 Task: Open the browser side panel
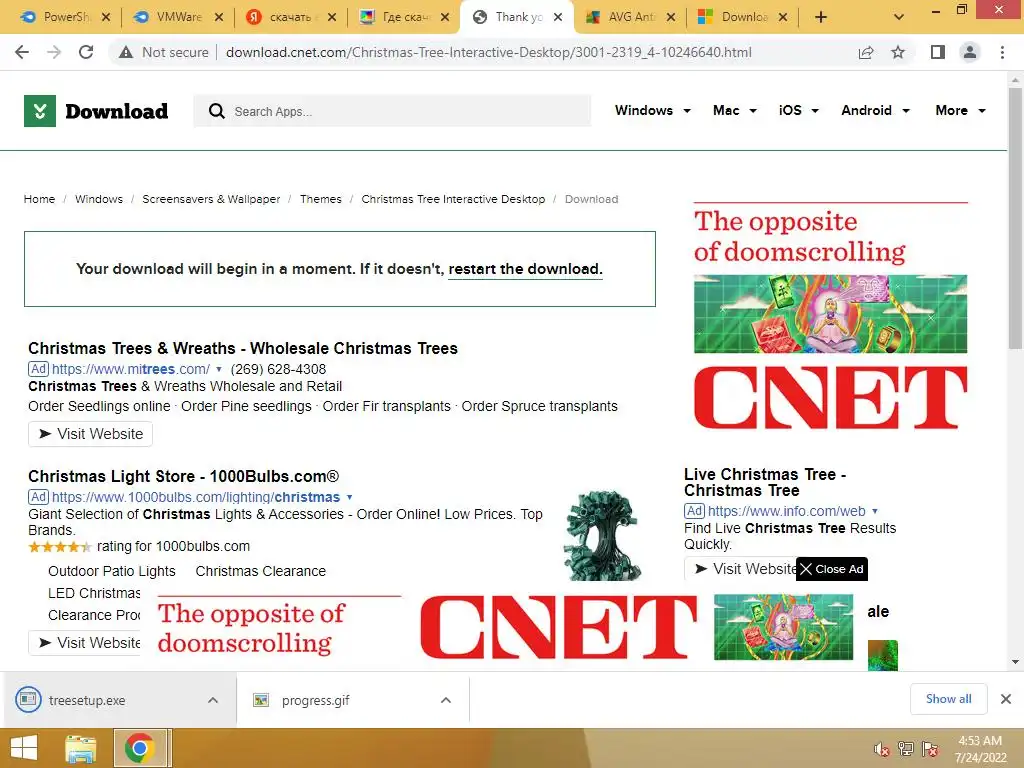[x=938, y=52]
